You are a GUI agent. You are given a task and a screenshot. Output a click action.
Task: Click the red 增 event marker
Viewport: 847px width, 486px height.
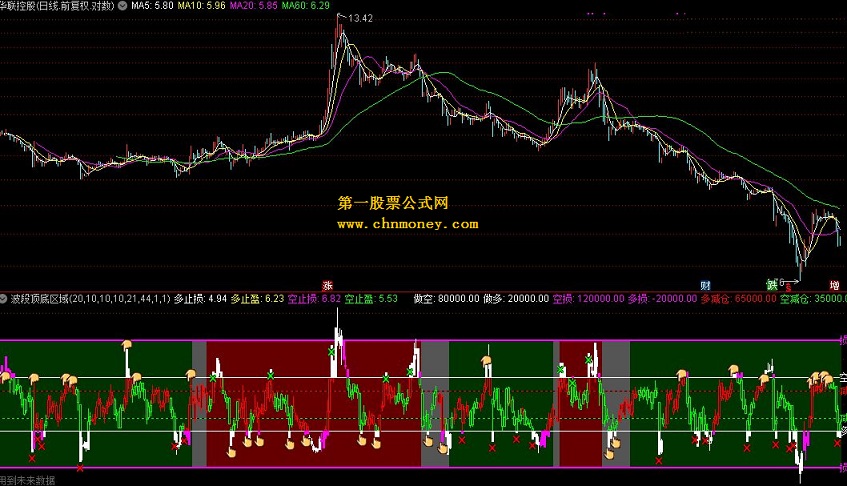coord(835,286)
